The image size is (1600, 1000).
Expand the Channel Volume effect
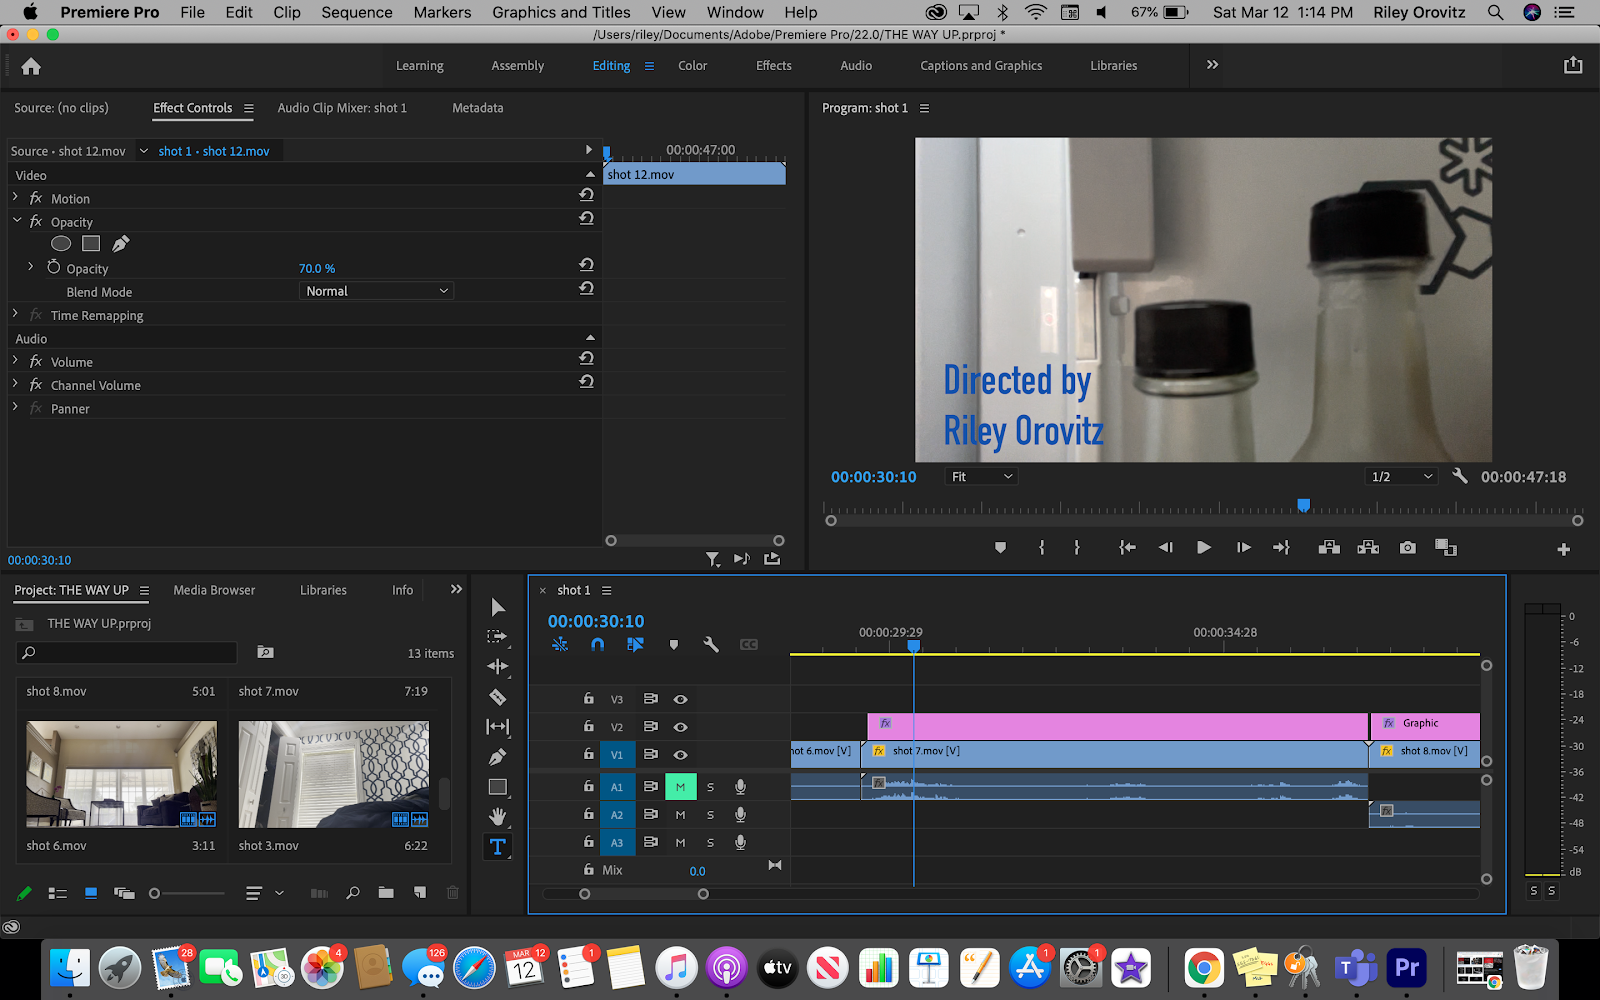15,384
